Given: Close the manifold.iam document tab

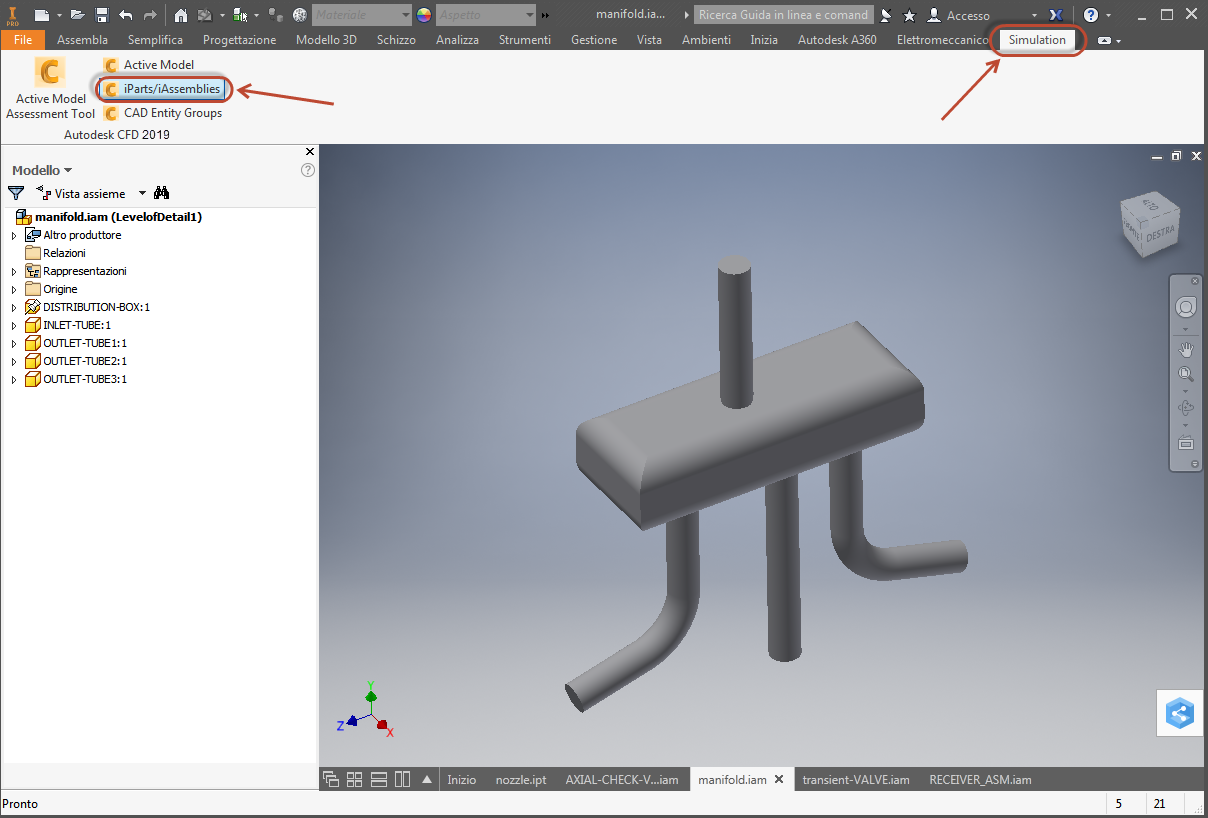Looking at the screenshot, I should (779, 779).
